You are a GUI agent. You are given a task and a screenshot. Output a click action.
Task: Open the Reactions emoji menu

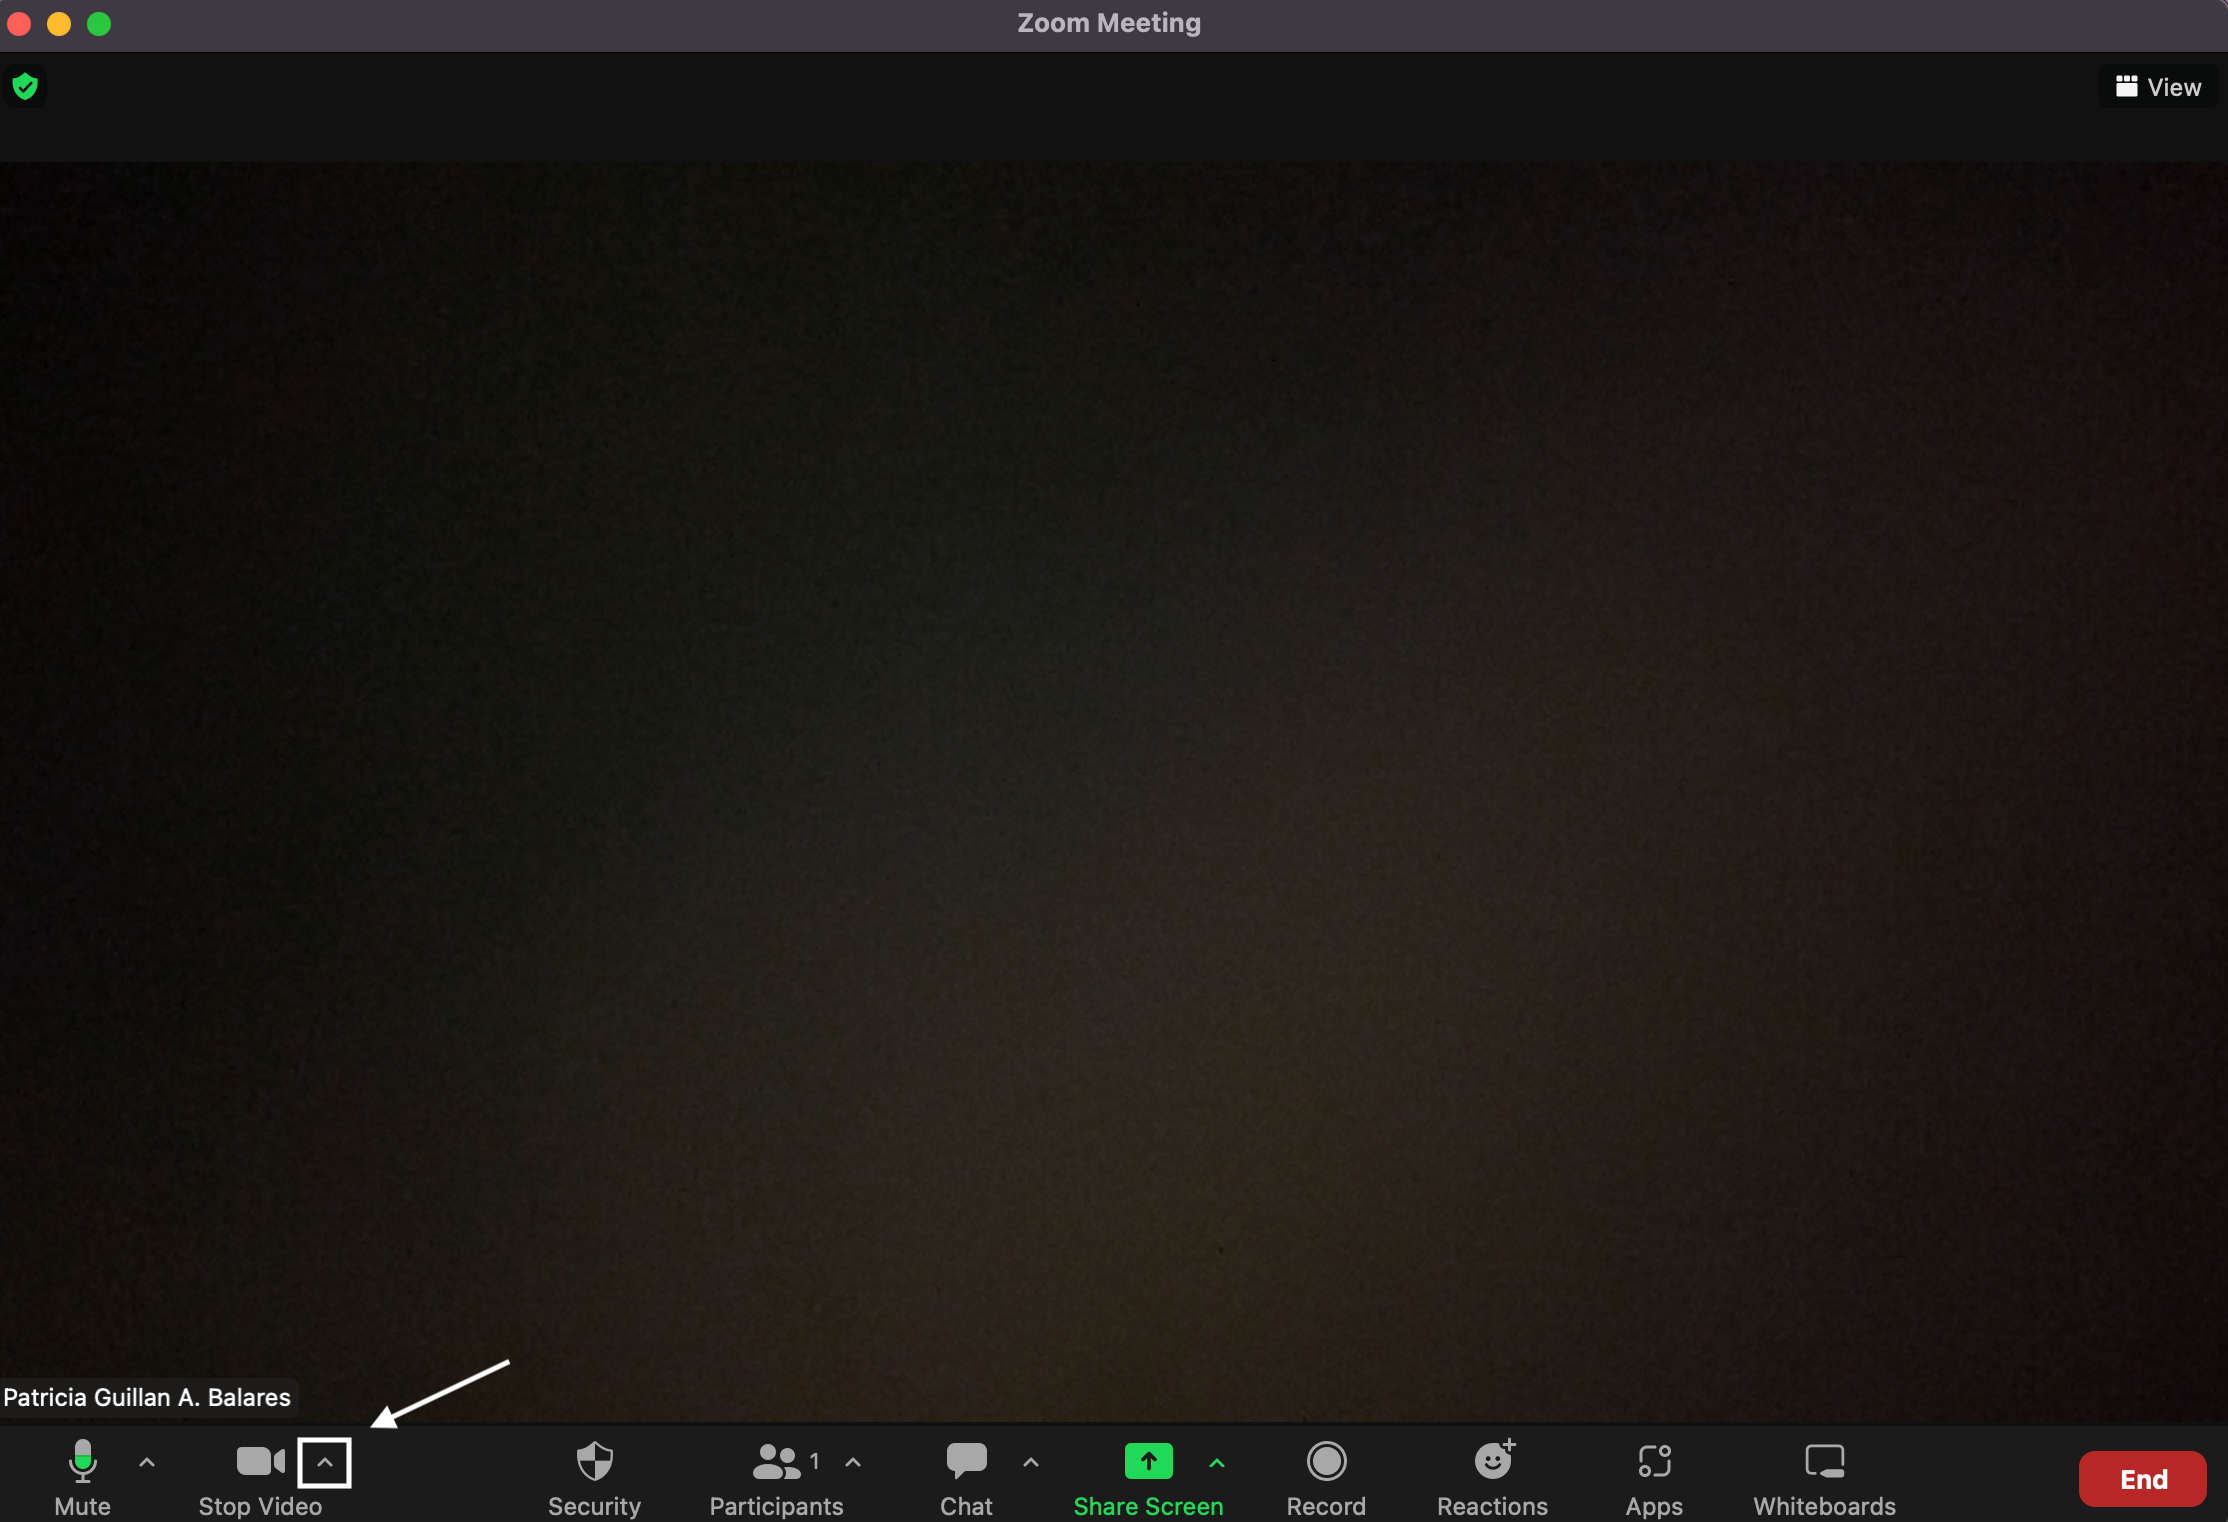tap(1493, 1476)
